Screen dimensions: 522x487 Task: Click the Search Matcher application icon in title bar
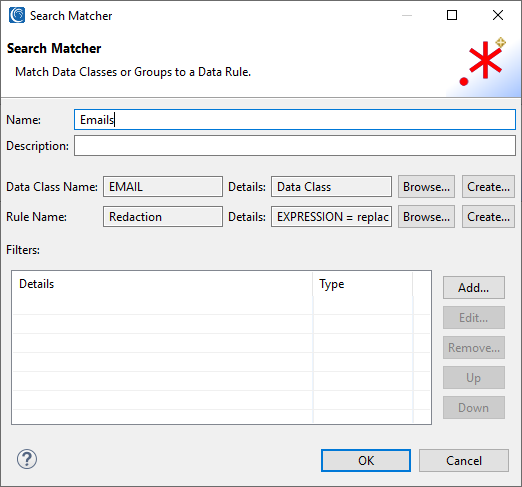click(x=17, y=15)
